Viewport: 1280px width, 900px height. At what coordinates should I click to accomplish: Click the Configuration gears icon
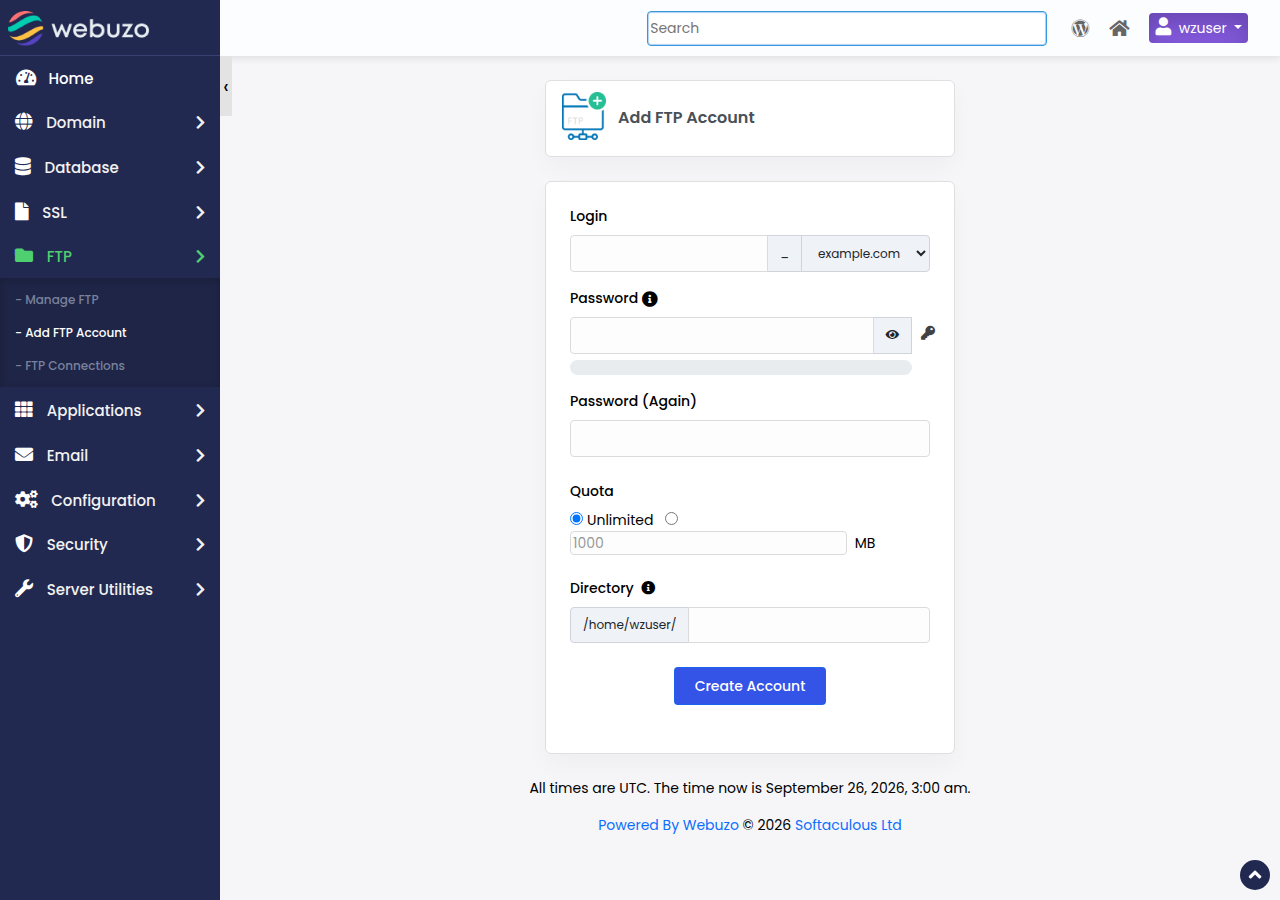[x=26, y=500]
